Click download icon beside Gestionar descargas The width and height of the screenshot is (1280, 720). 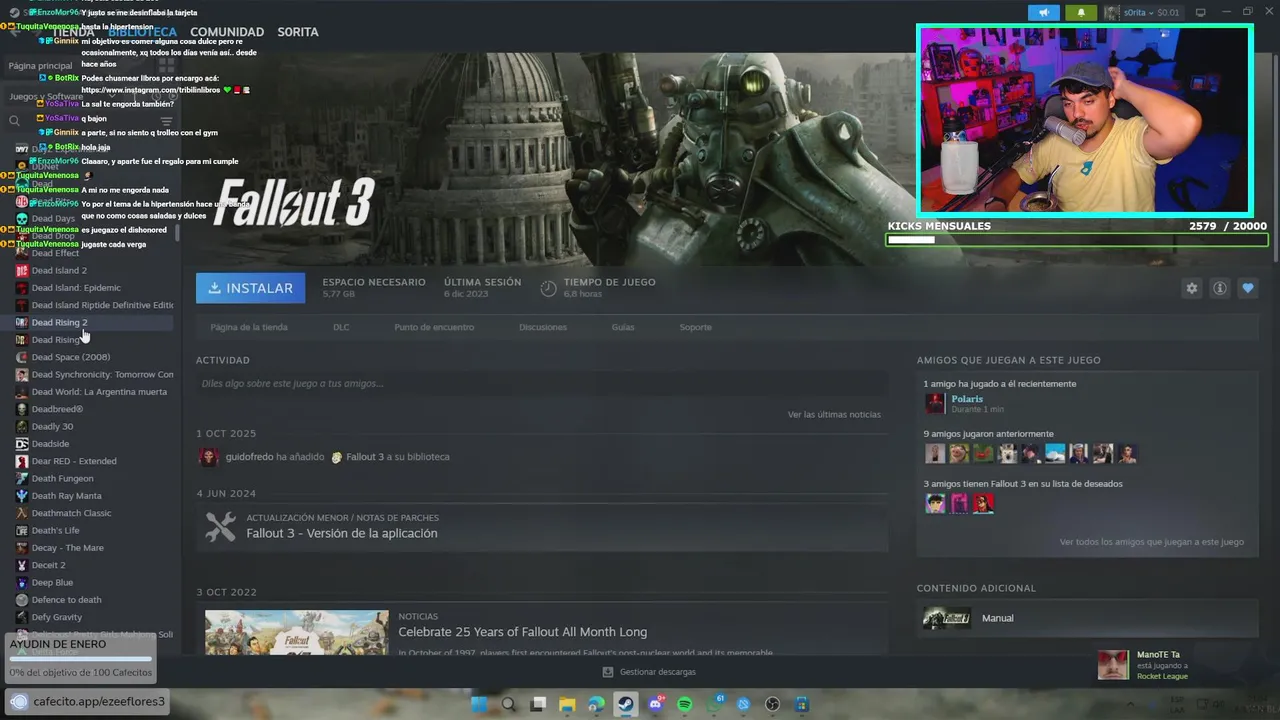[607, 672]
